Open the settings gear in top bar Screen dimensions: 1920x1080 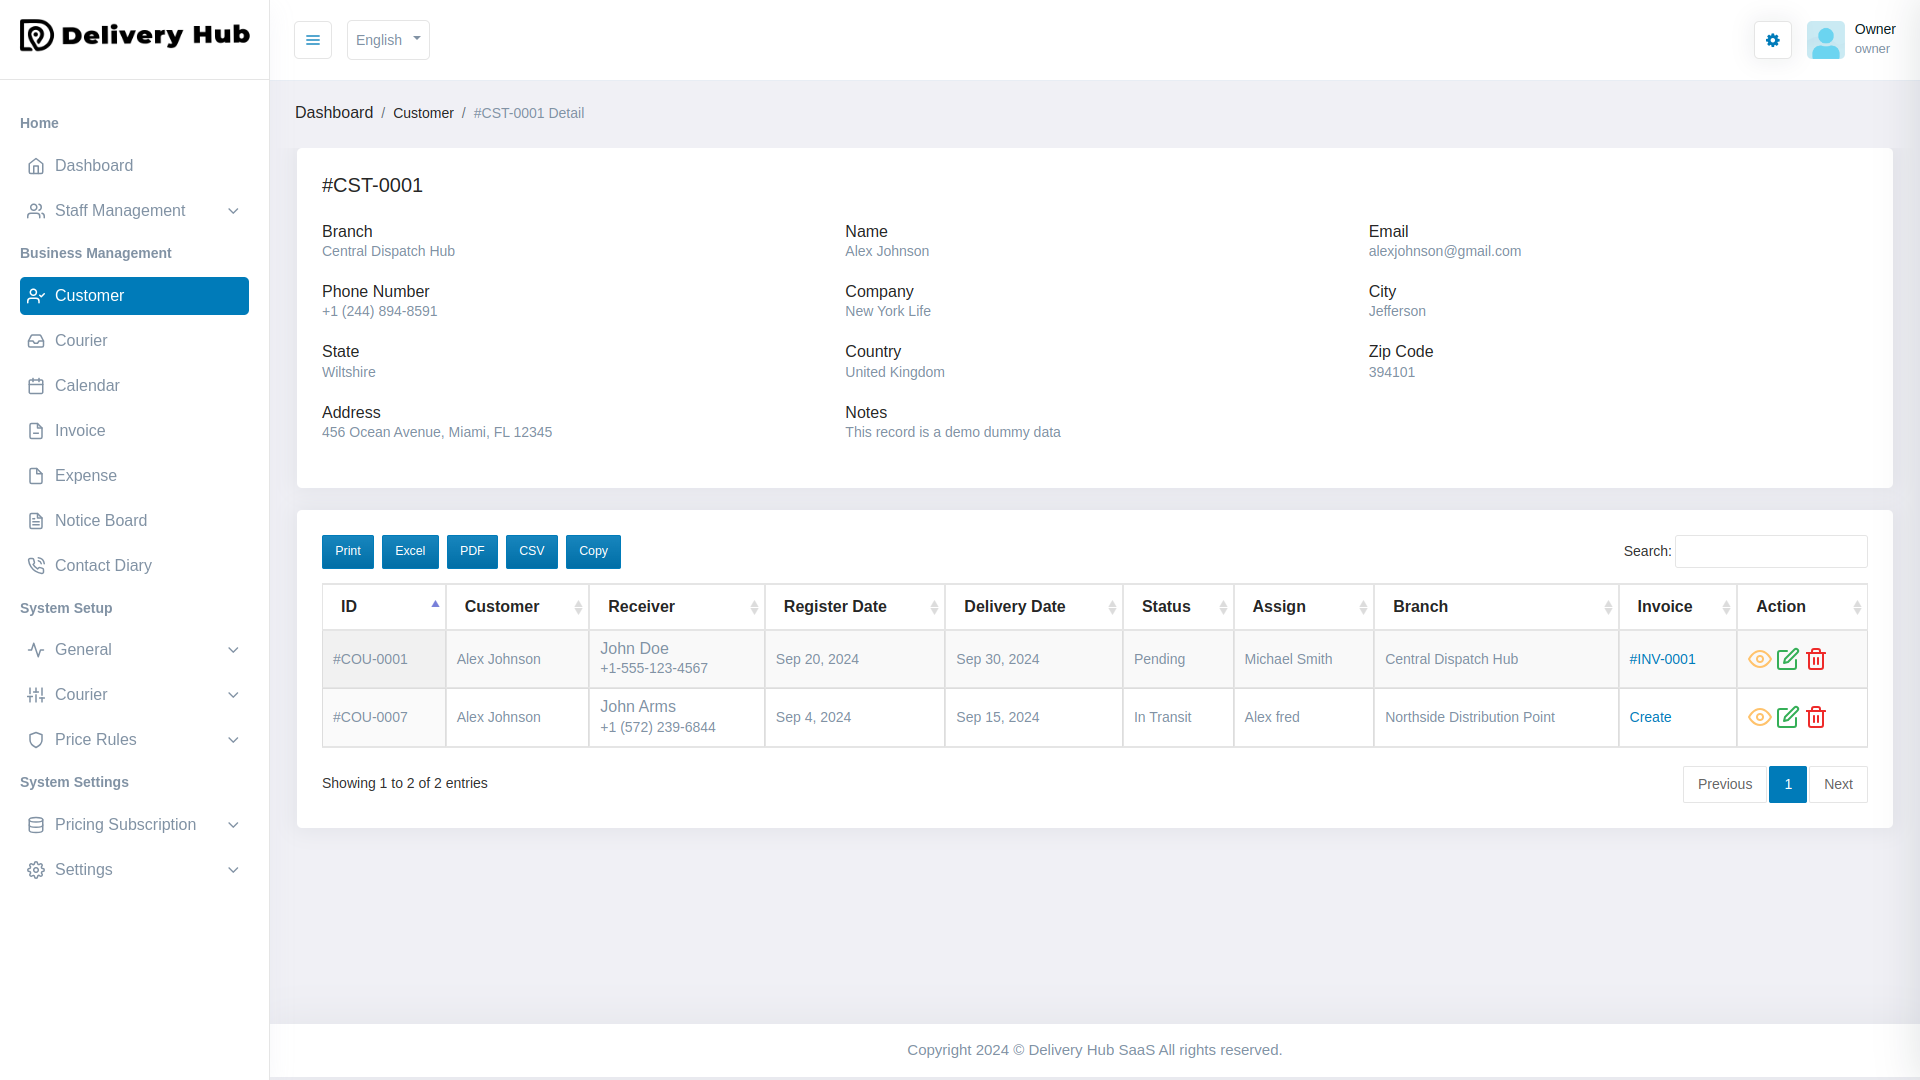click(x=1772, y=40)
